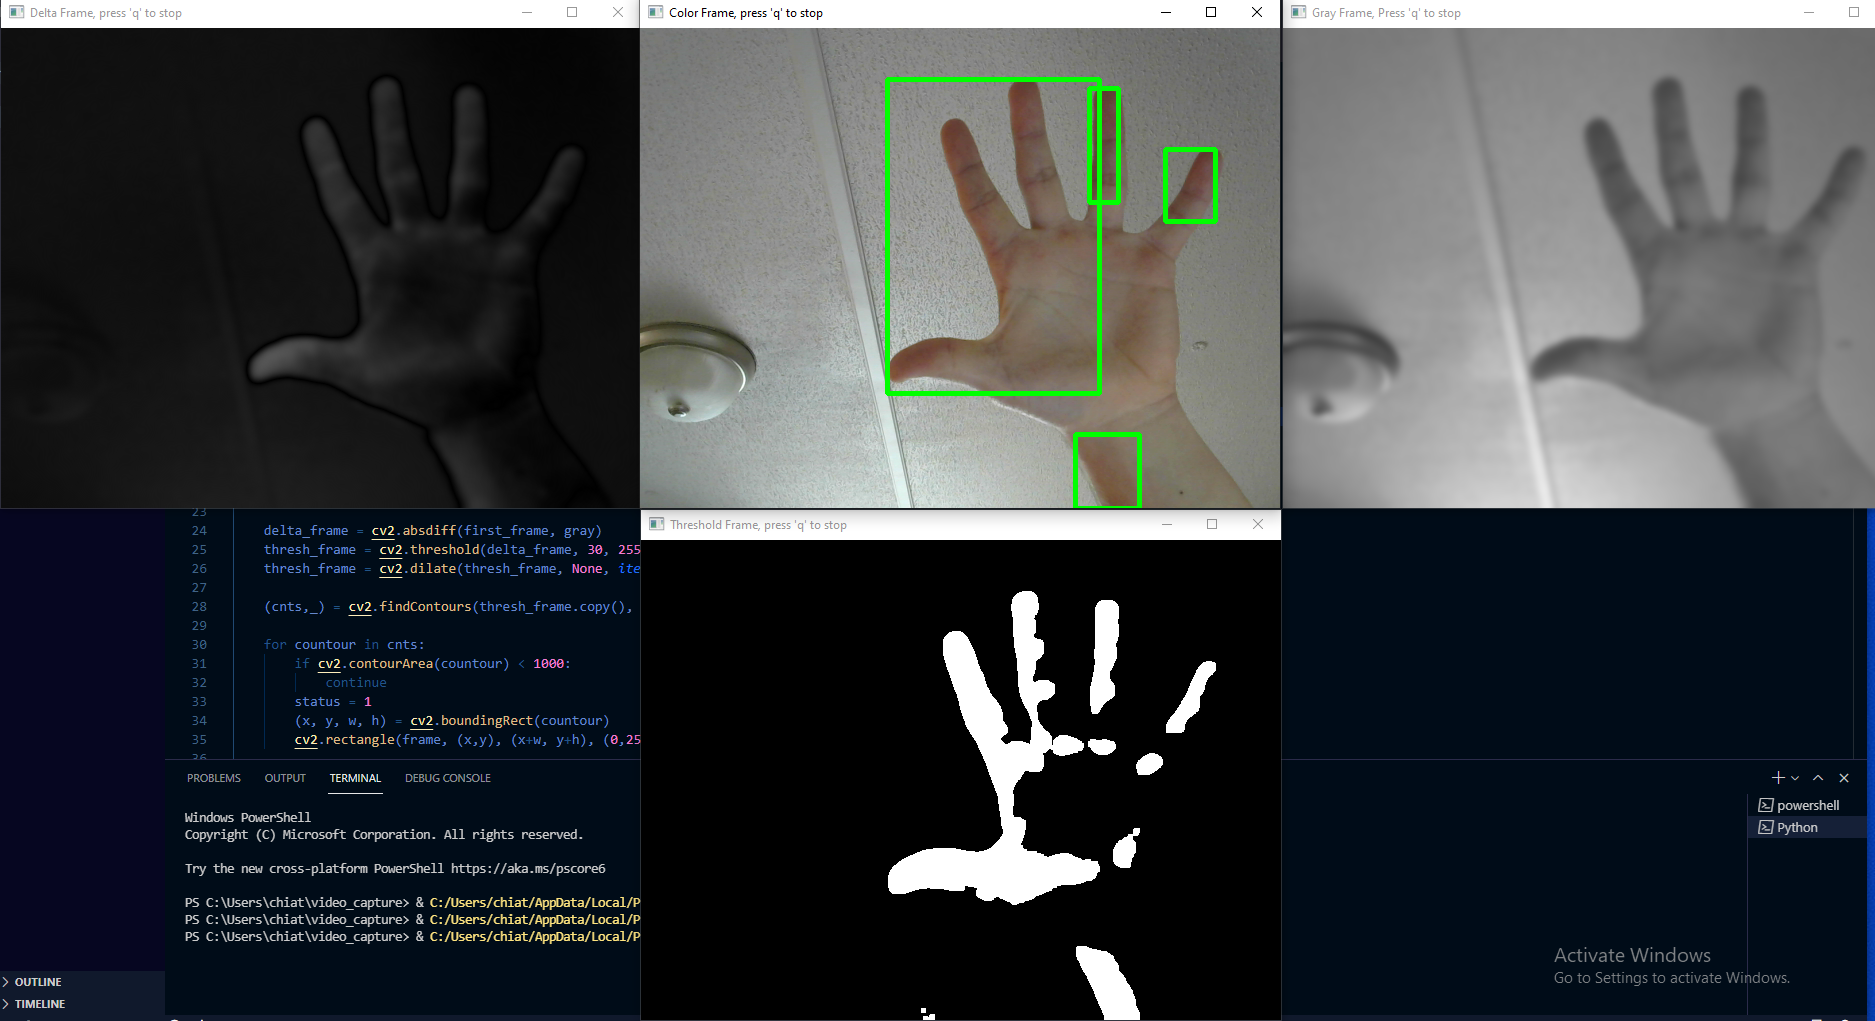Viewport: 1875px width, 1021px height.
Task: Open a new terminal with the plus icon
Action: click(x=1778, y=778)
